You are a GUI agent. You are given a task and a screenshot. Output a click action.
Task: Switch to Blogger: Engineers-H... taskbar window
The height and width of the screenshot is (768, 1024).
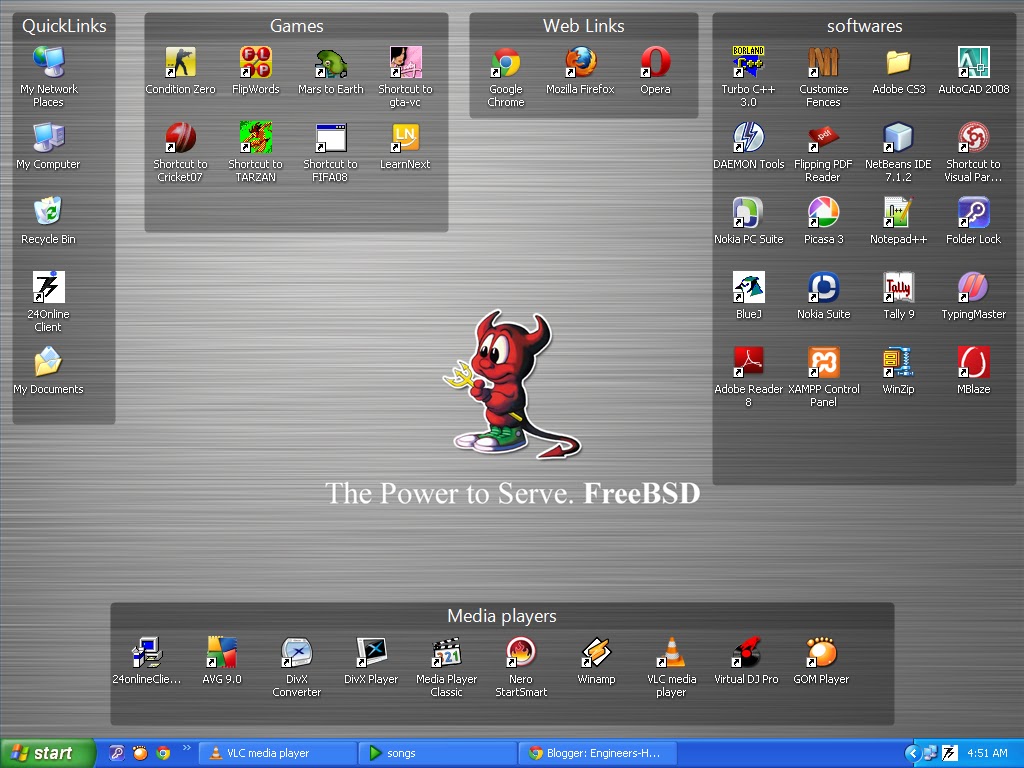coord(598,754)
